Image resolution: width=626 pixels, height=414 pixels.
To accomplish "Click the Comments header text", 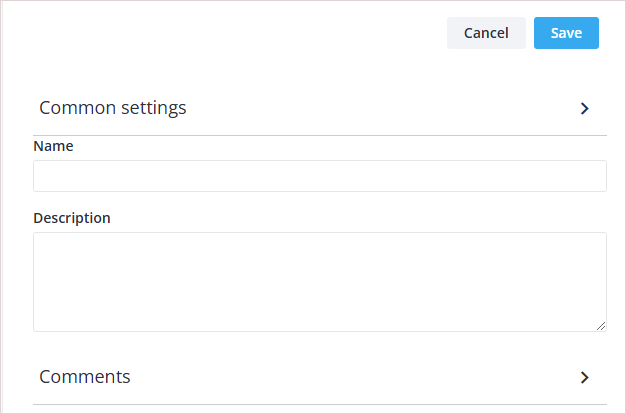I will pos(85,377).
